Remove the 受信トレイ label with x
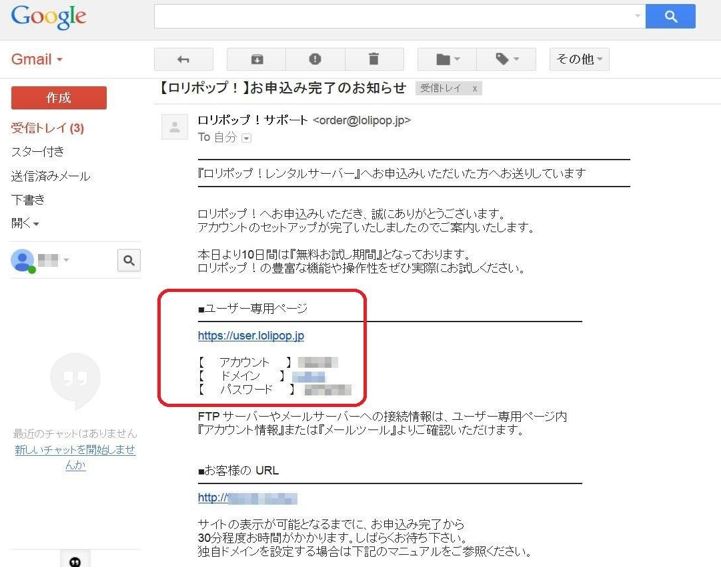This screenshot has width=721, height=576. click(x=475, y=89)
